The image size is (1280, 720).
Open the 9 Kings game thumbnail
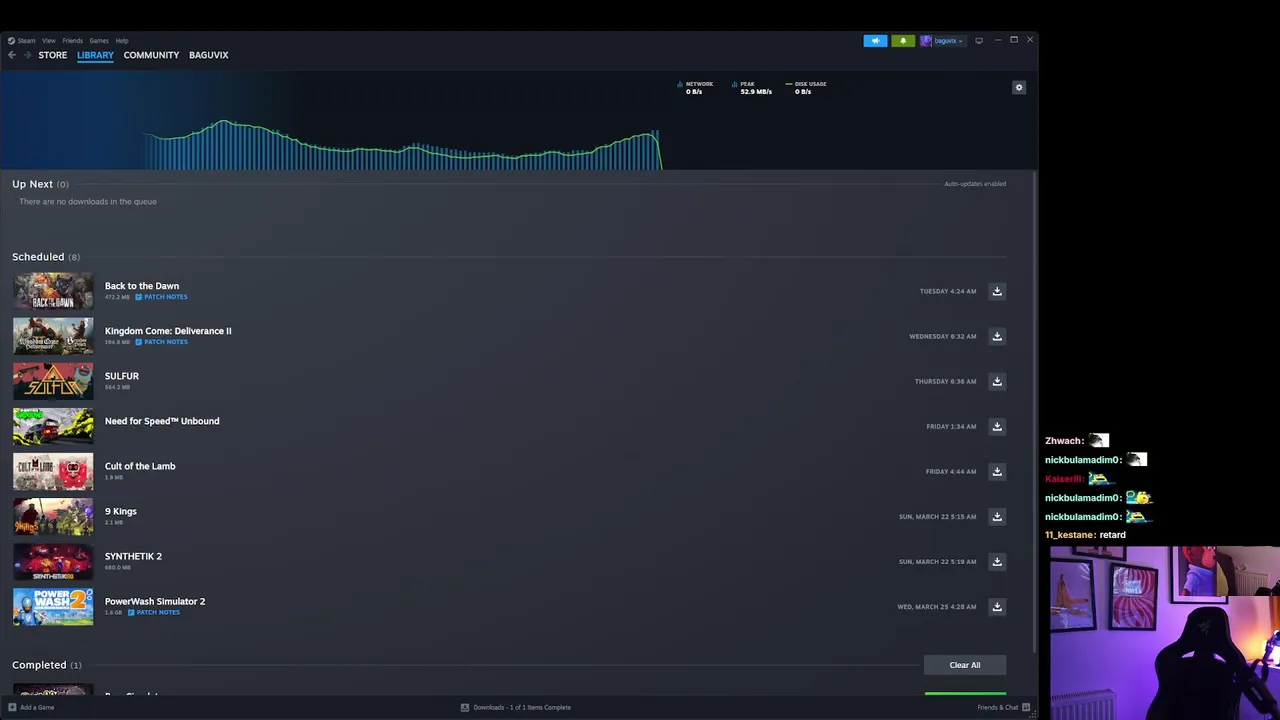click(53, 516)
